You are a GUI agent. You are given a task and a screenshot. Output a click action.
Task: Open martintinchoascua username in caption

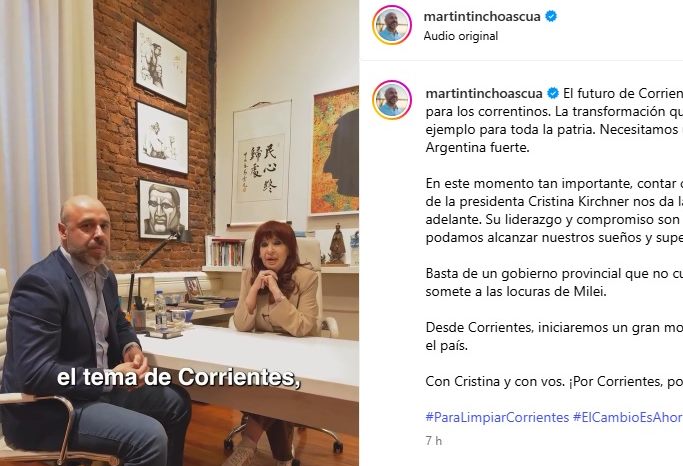[x=484, y=94]
